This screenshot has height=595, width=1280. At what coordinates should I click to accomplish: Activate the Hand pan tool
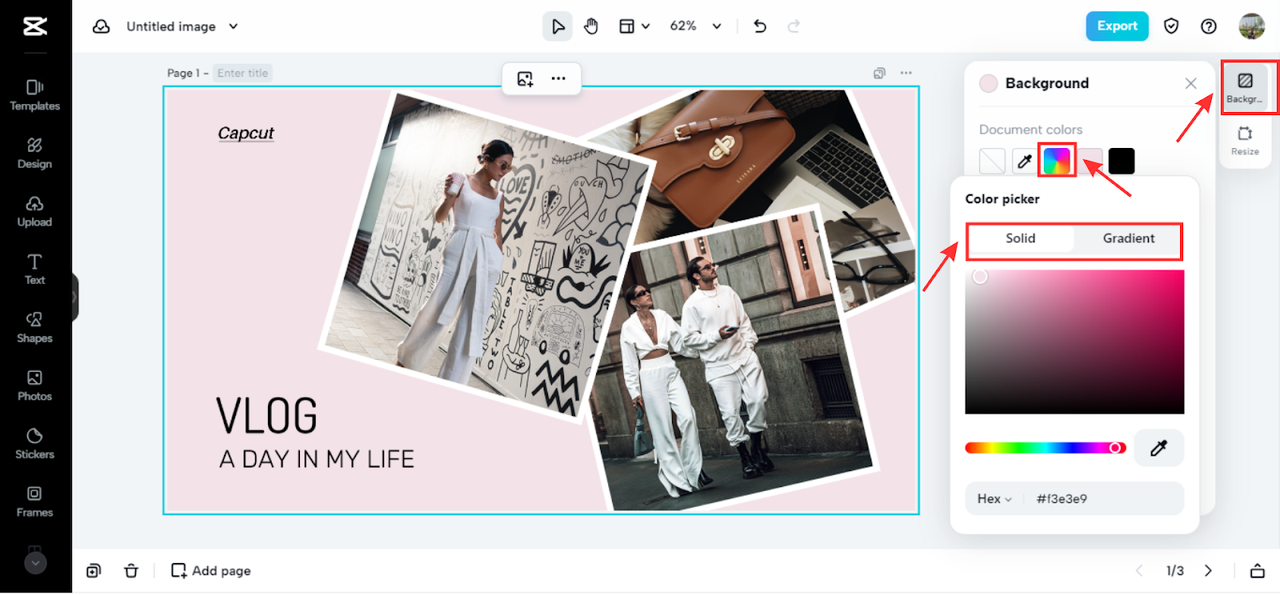click(591, 27)
